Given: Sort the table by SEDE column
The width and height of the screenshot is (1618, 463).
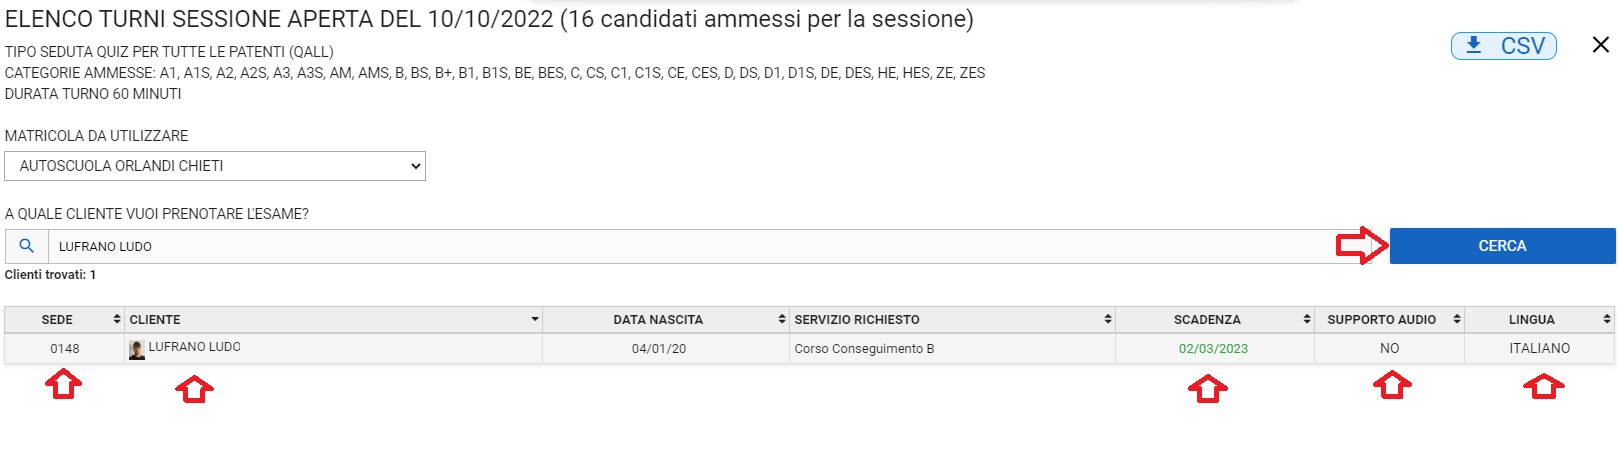Looking at the screenshot, I should pyautogui.click(x=117, y=319).
